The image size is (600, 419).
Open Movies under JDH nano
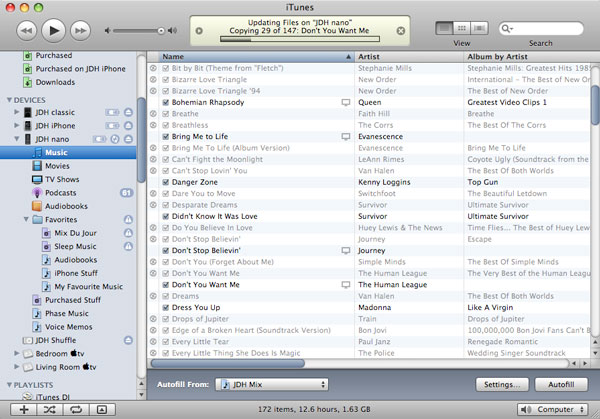point(57,166)
